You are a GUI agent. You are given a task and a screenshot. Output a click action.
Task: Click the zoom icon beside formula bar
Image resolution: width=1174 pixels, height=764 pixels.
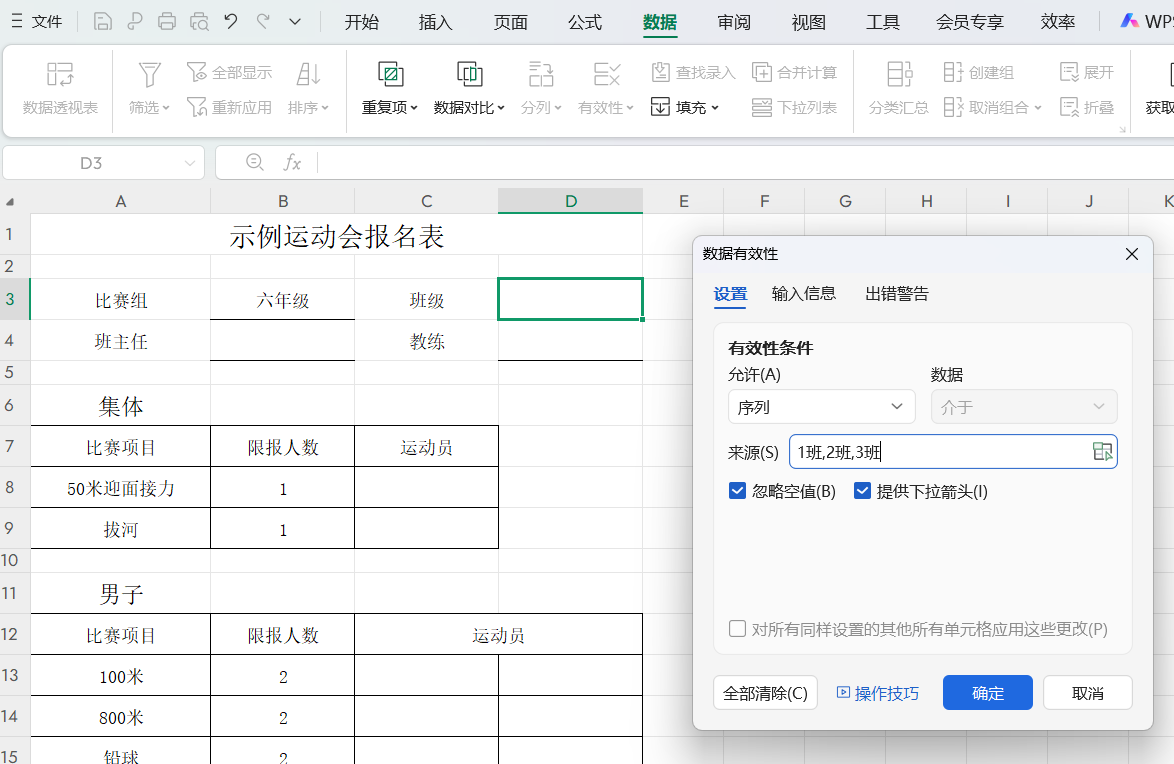tap(255, 162)
